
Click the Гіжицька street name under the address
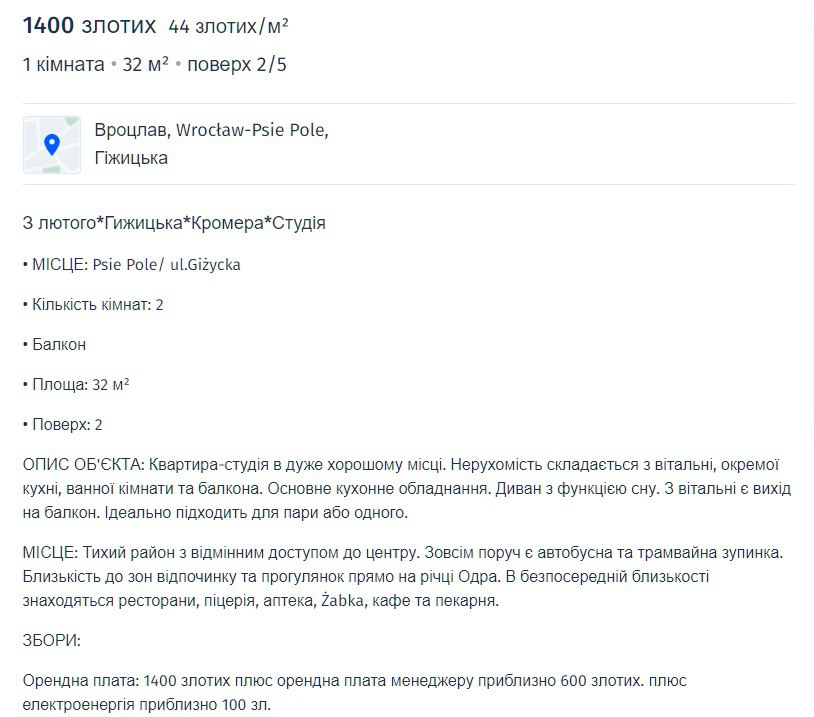[131, 158]
